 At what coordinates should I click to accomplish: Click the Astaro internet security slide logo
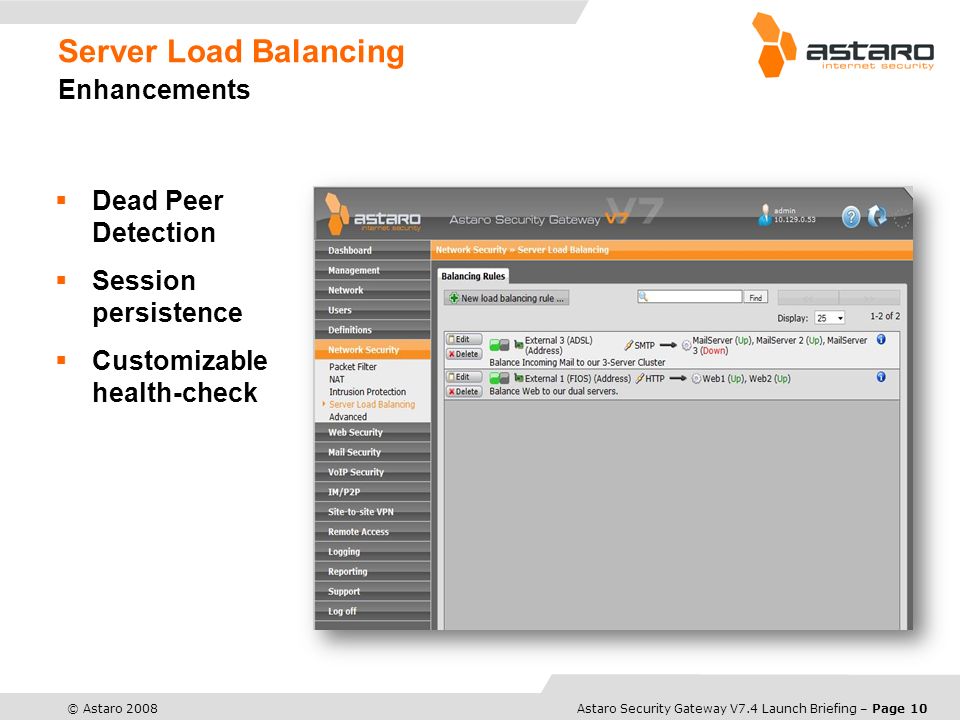(843, 45)
